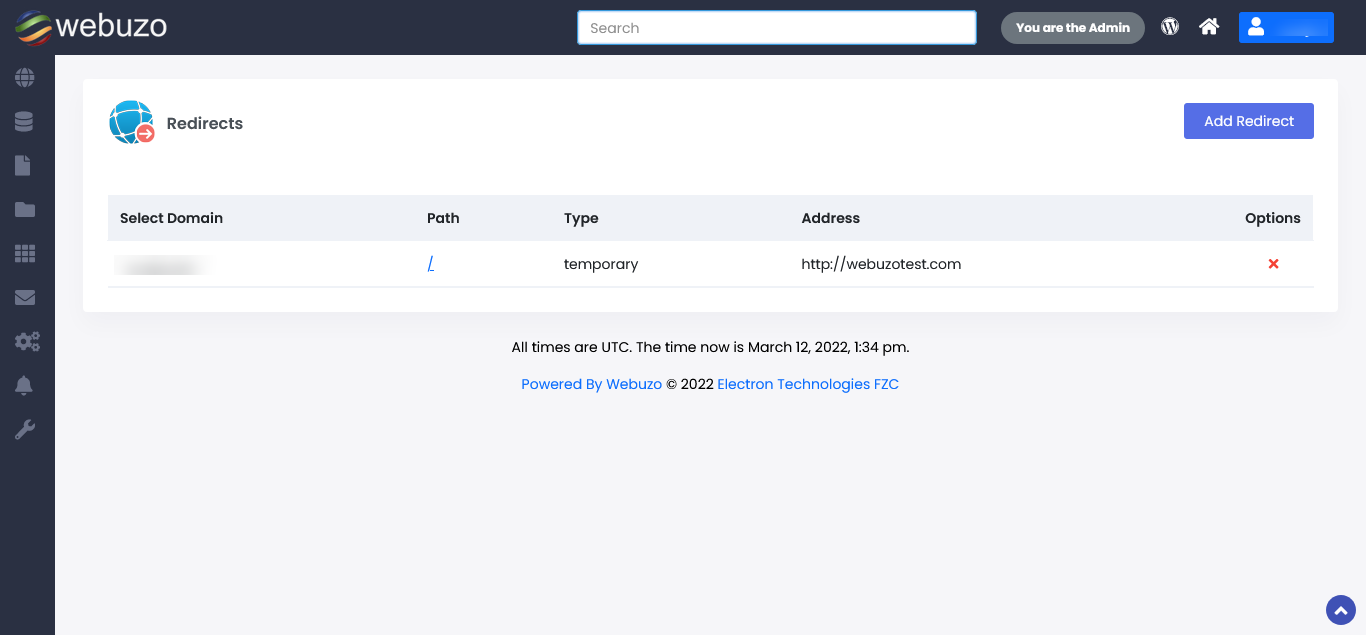The image size is (1366, 635).
Task: Click the redirect path slash link
Action: coord(430,264)
